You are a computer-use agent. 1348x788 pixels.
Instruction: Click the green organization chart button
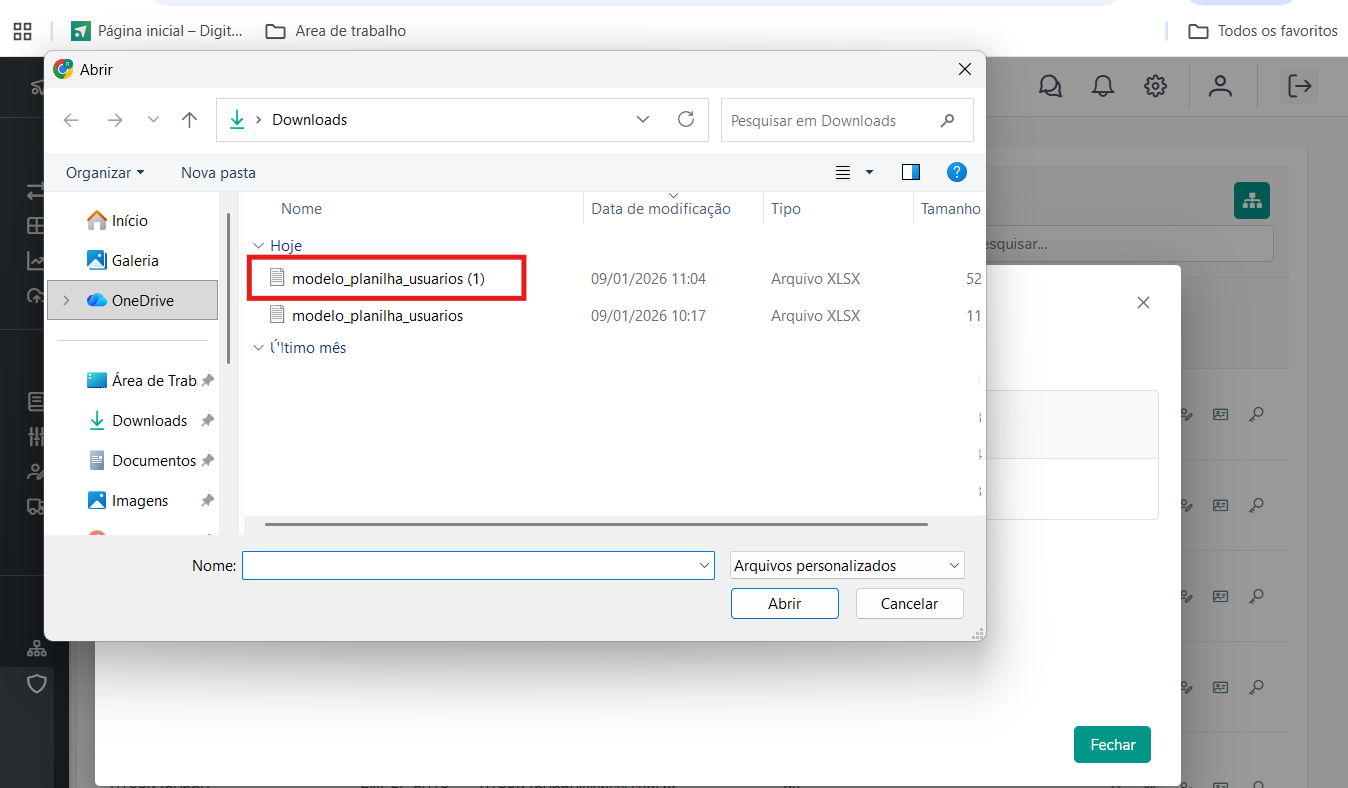coord(1252,201)
